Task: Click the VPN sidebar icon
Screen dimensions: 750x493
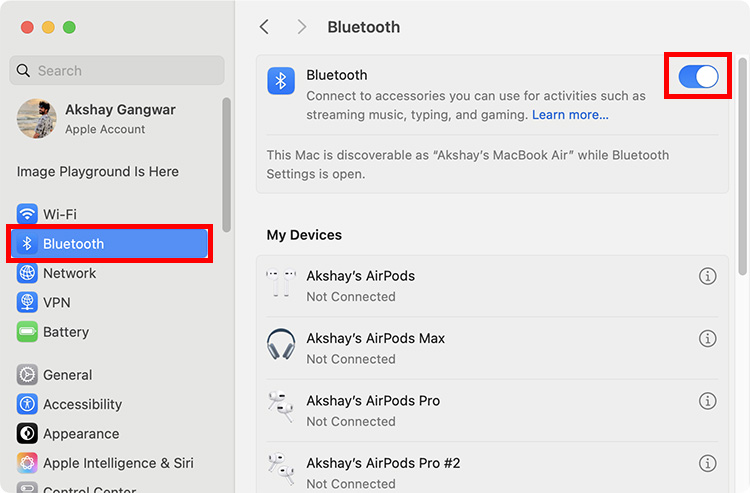Action: (x=27, y=303)
